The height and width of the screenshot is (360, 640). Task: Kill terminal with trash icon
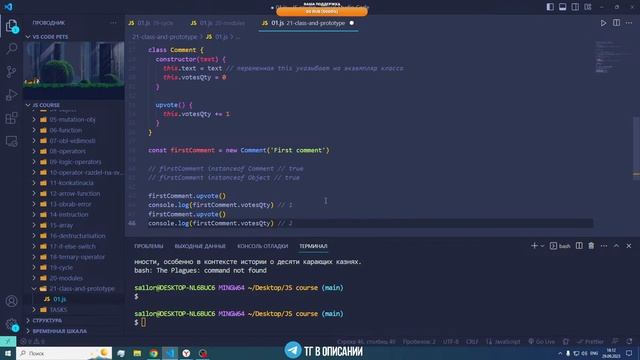pyautogui.click(x=591, y=246)
